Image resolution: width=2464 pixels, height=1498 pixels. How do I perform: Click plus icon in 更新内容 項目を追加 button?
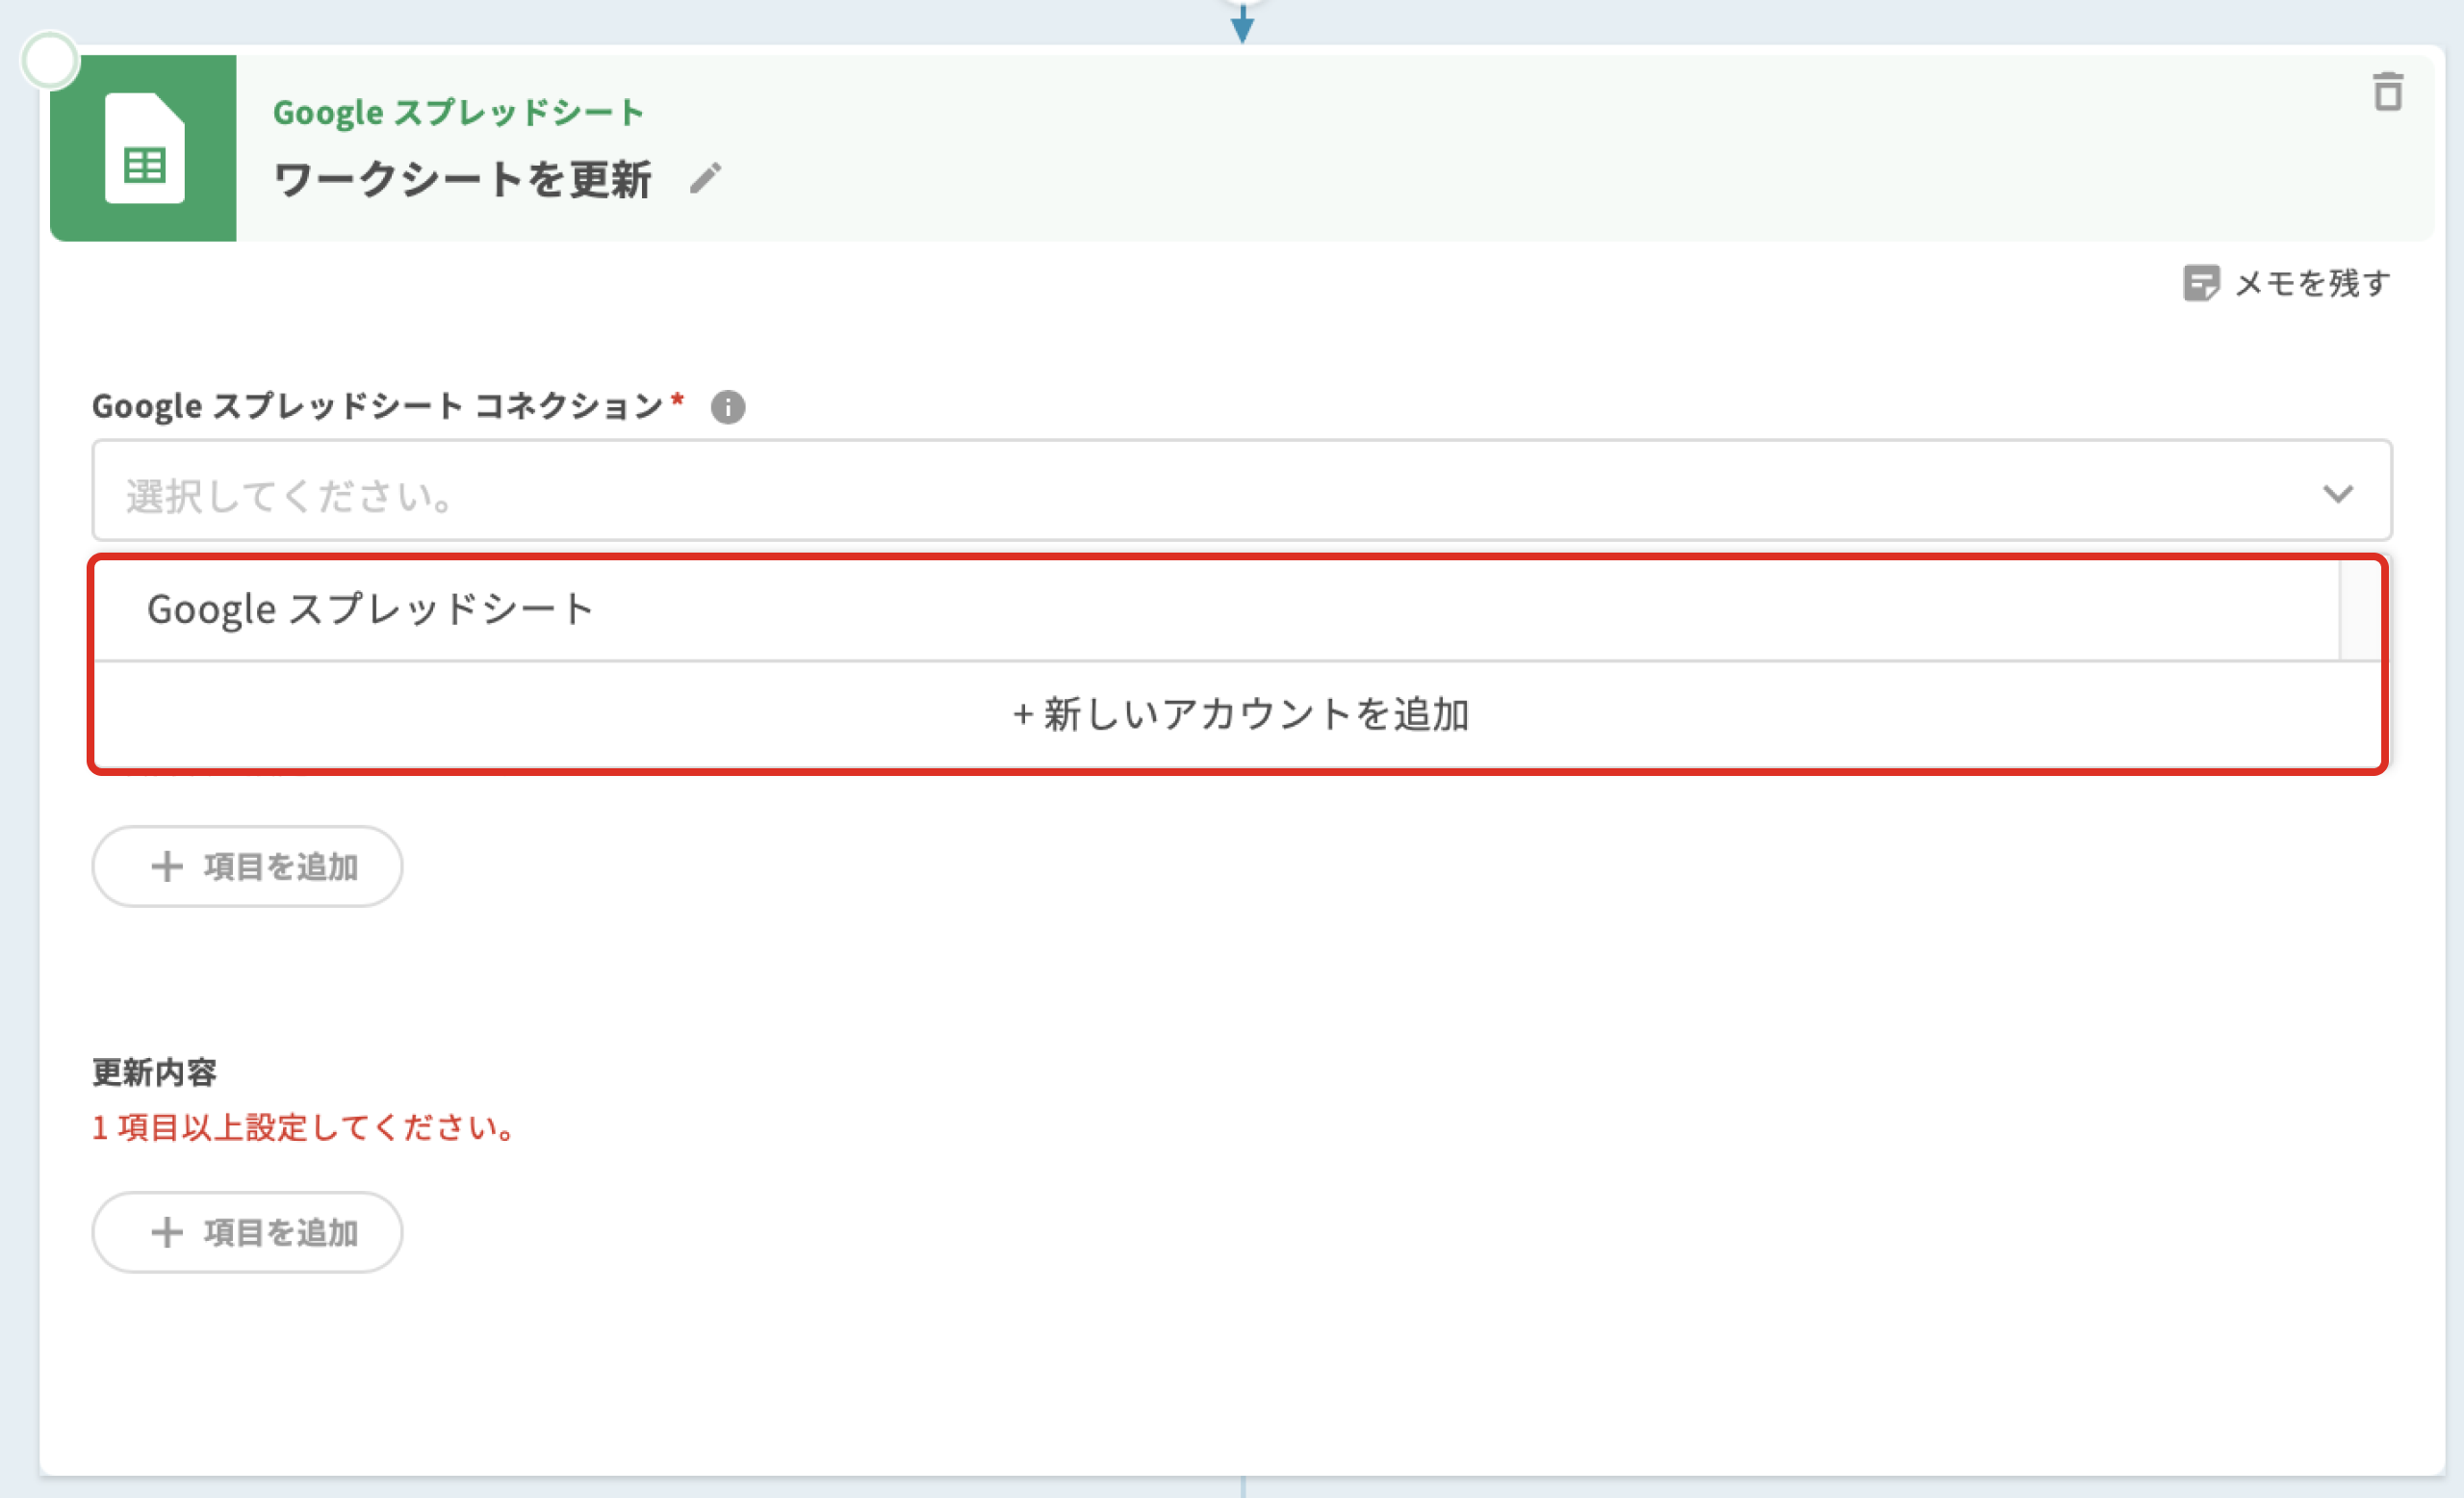click(x=167, y=1232)
